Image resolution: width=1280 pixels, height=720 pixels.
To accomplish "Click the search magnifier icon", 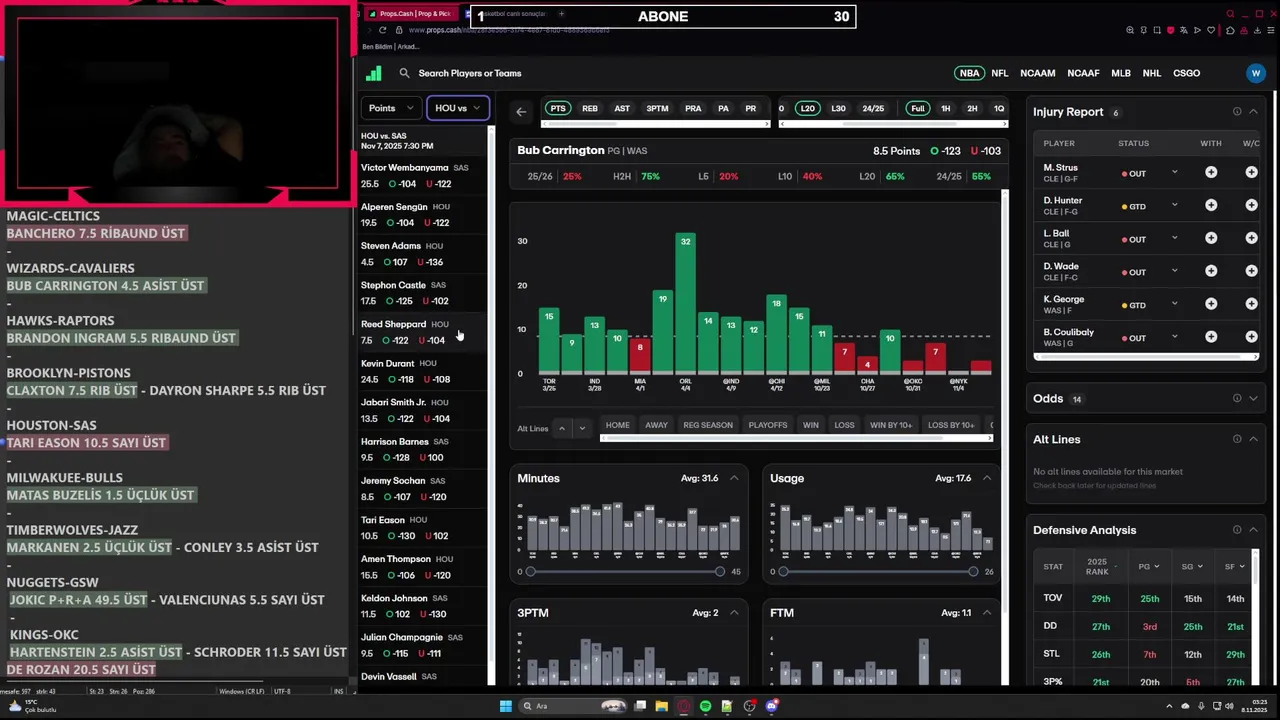I will [404, 73].
